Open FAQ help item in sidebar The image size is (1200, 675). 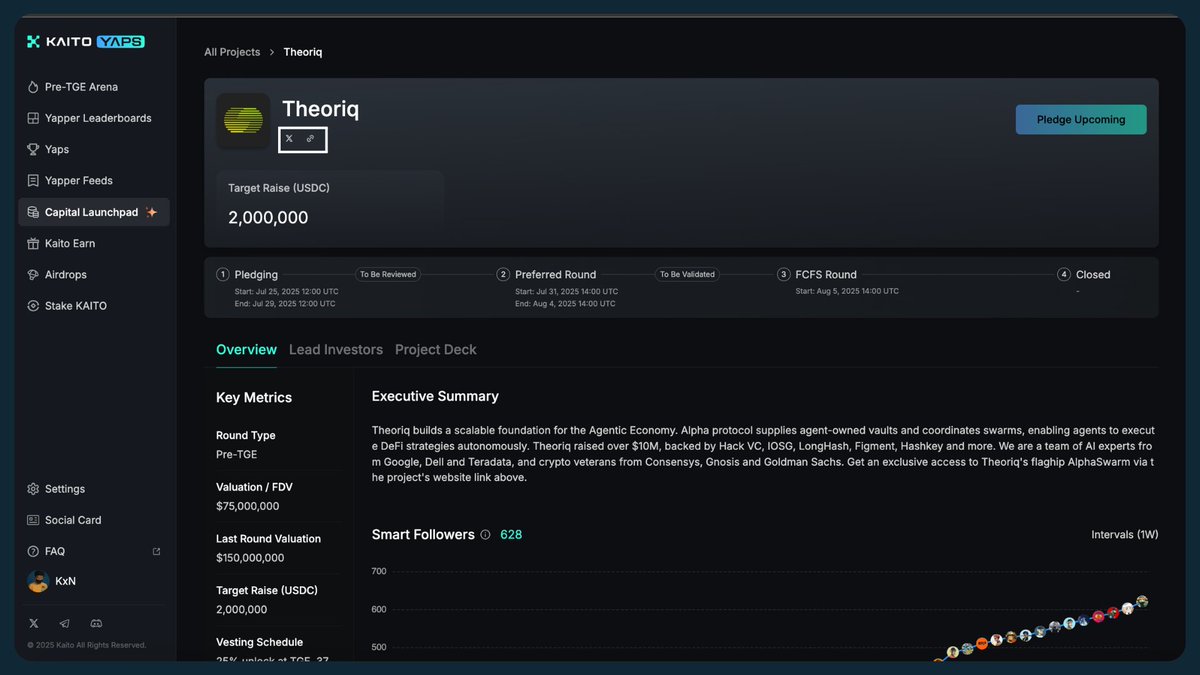(93, 551)
